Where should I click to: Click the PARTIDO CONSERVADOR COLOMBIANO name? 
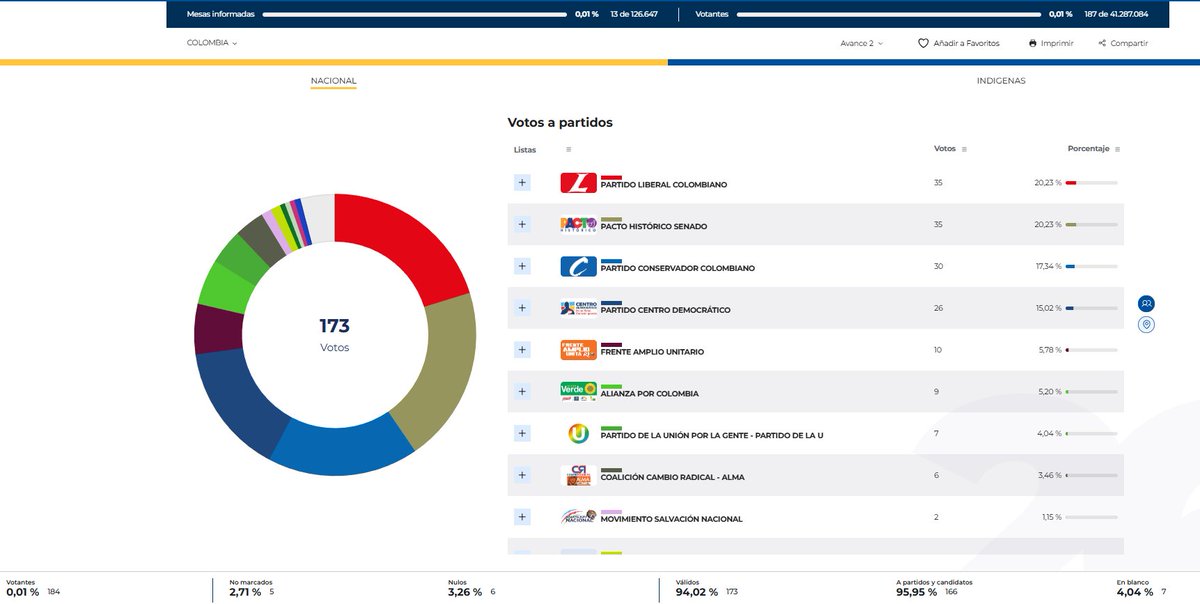(678, 268)
